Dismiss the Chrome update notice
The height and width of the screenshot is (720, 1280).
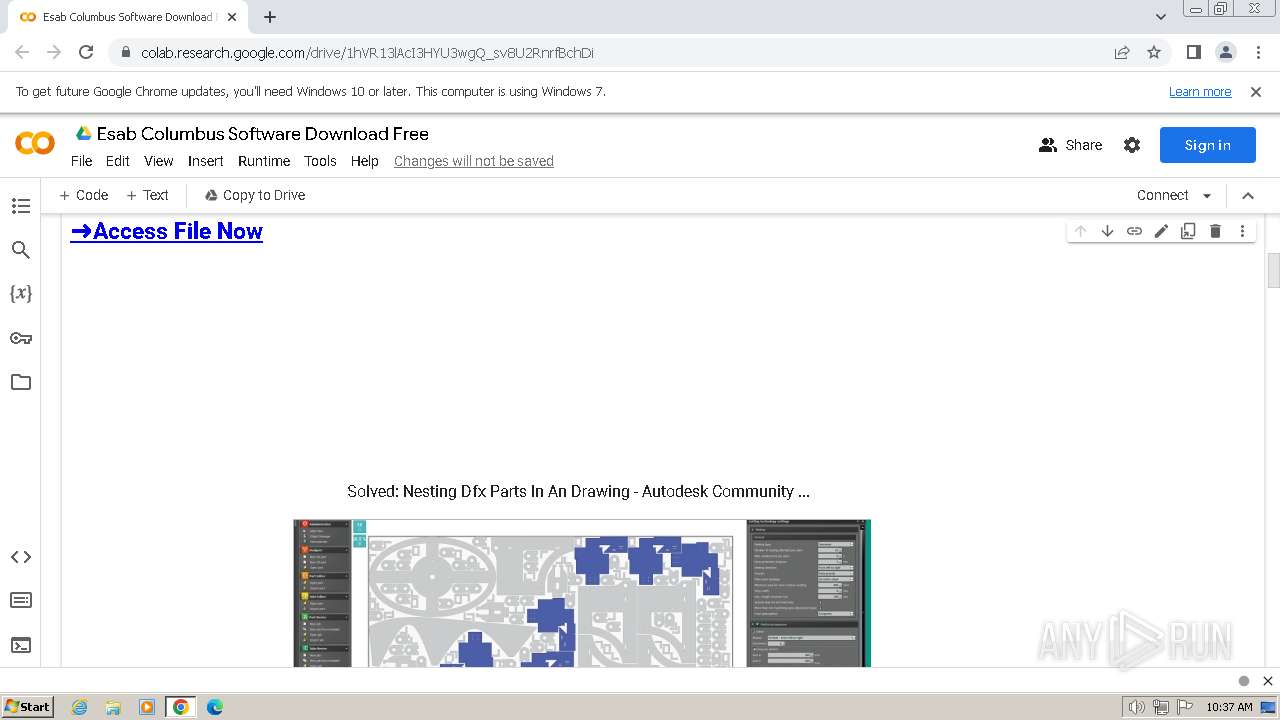point(1256,92)
